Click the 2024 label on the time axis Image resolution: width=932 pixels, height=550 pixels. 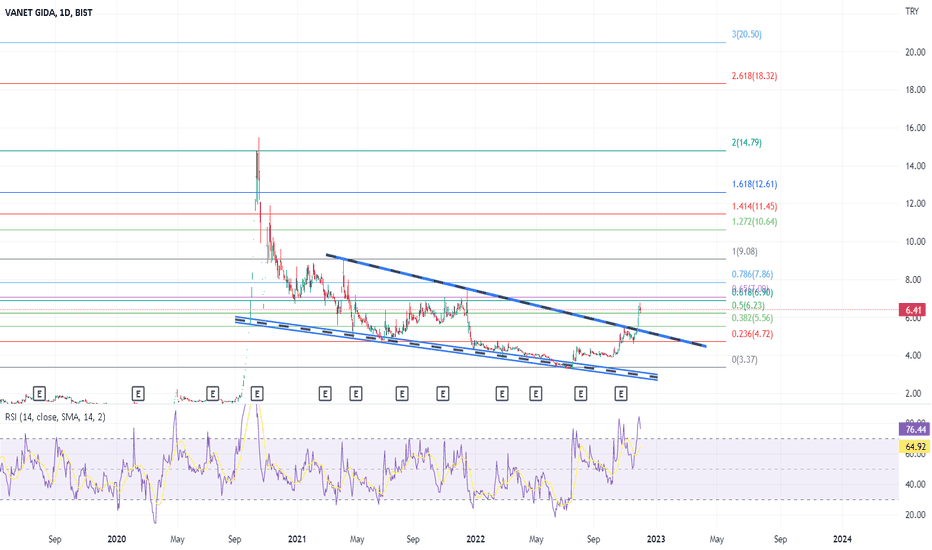coord(842,539)
